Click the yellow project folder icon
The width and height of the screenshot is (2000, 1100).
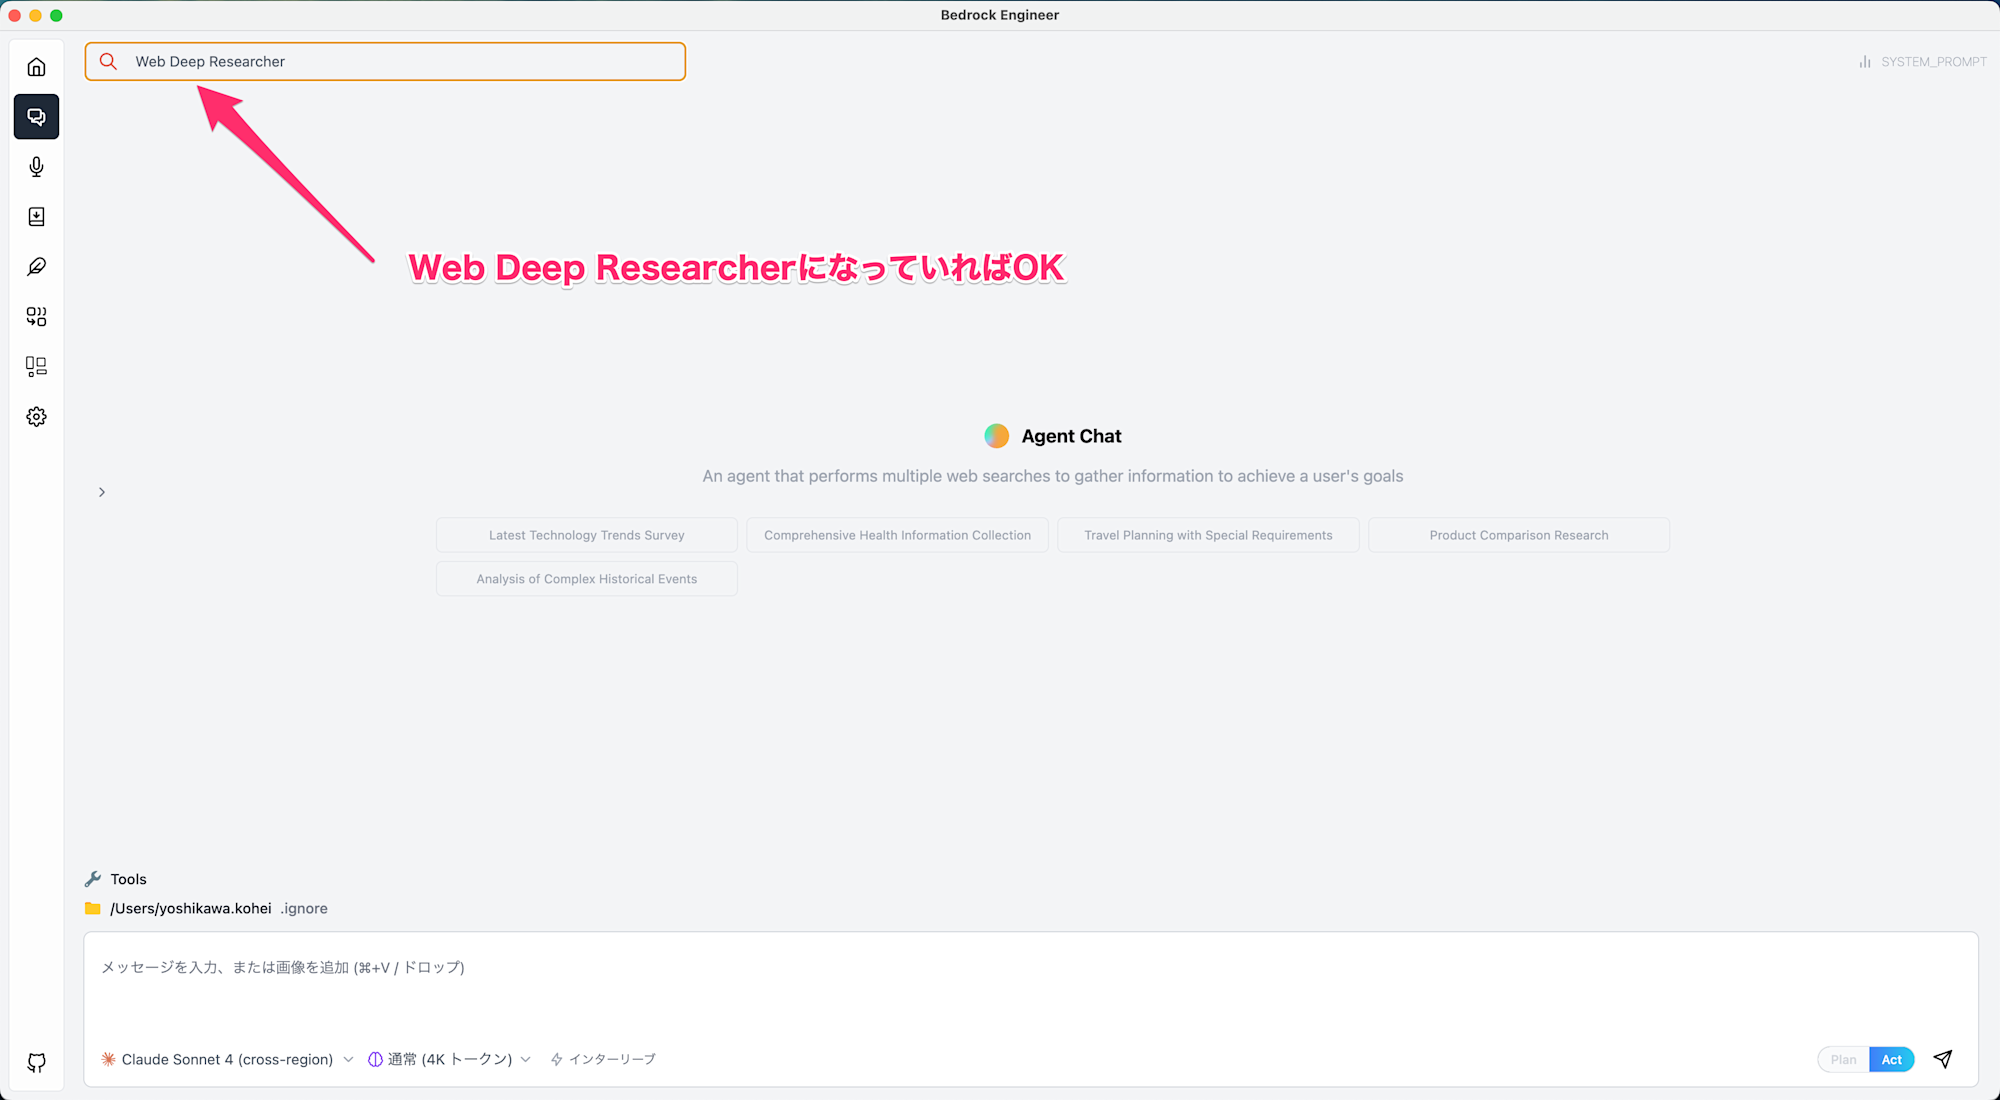click(x=93, y=908)
